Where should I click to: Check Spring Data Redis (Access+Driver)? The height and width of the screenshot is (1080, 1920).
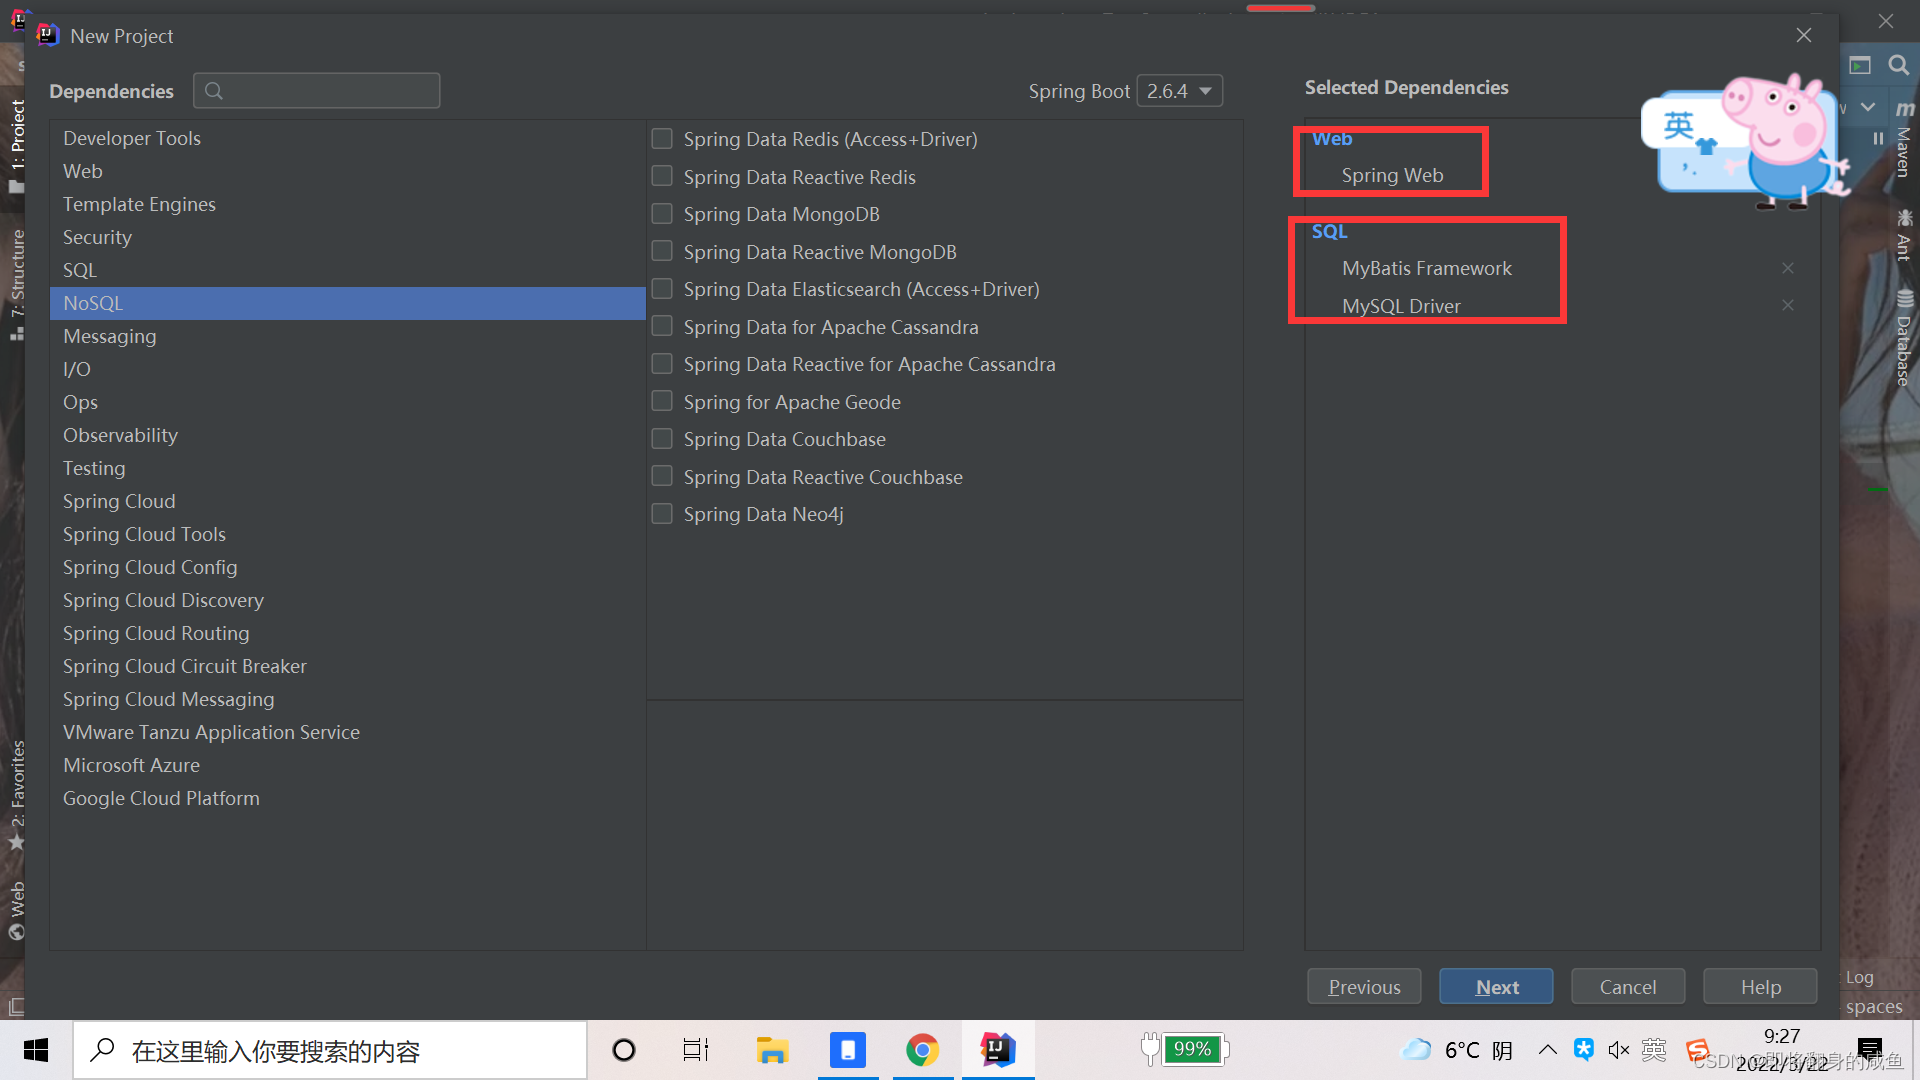[662, 139]
